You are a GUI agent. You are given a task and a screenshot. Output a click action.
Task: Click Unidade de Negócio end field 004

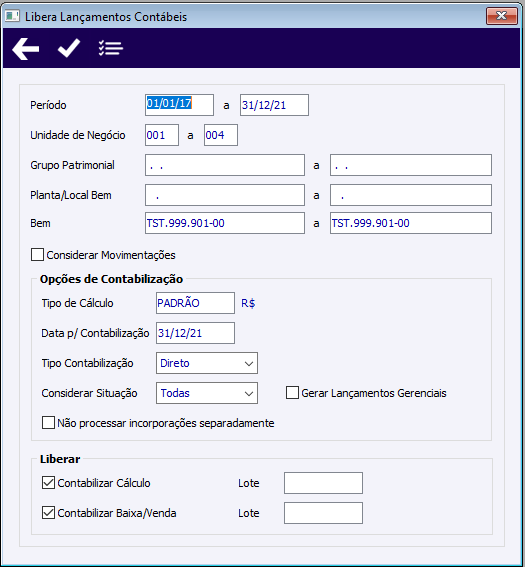pos(221,135)
